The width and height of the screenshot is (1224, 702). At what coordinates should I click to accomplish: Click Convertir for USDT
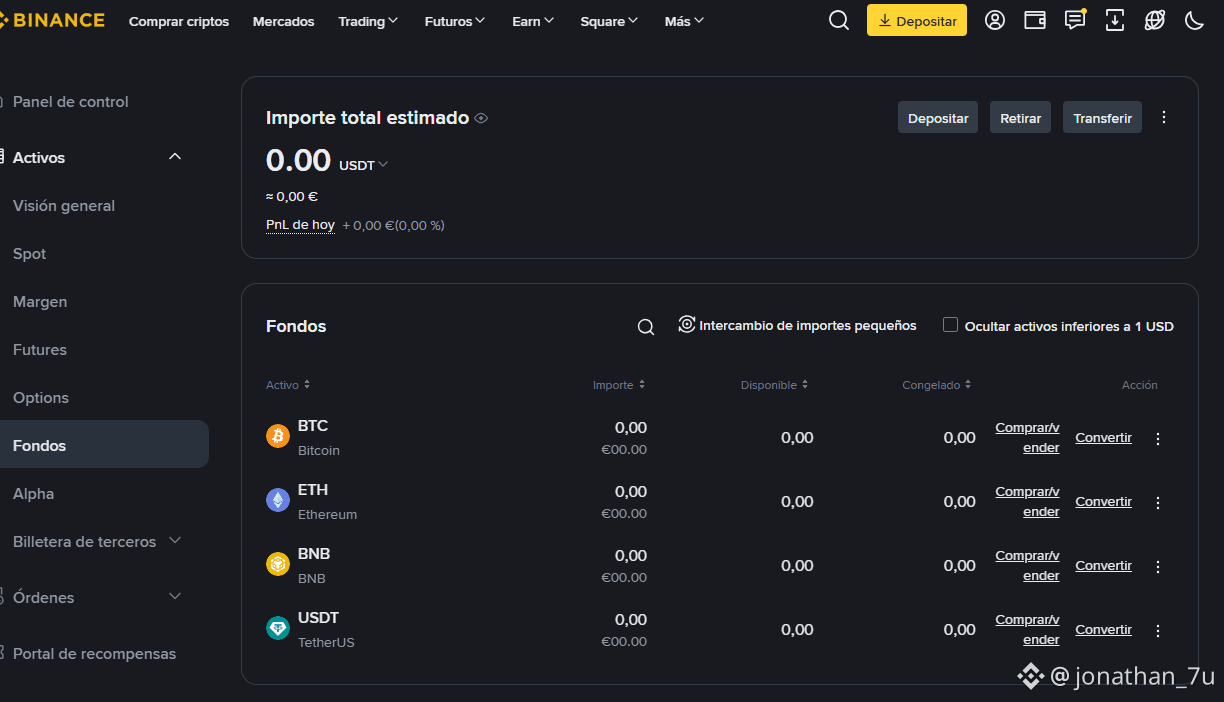click(x=1104, y=630)
